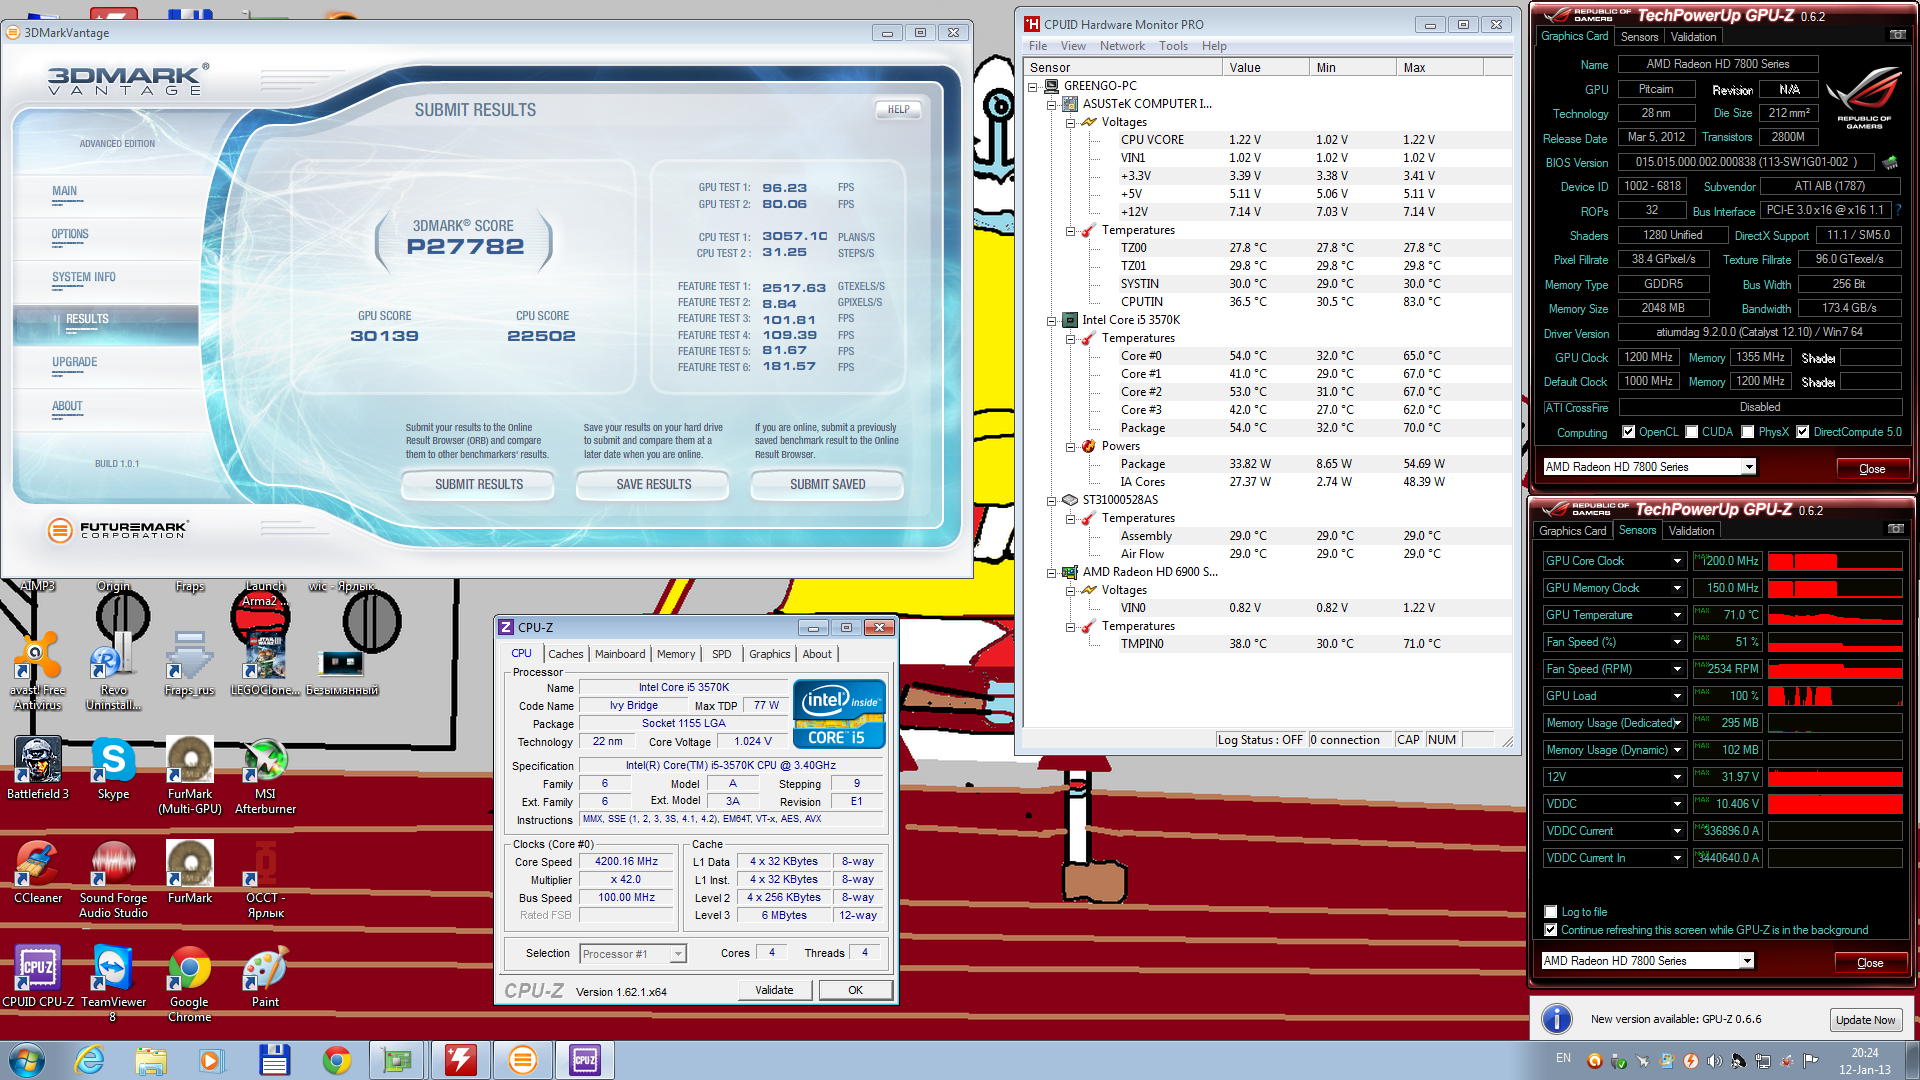Open Windows Explorer folder in taskbar

click(151, 1060)
